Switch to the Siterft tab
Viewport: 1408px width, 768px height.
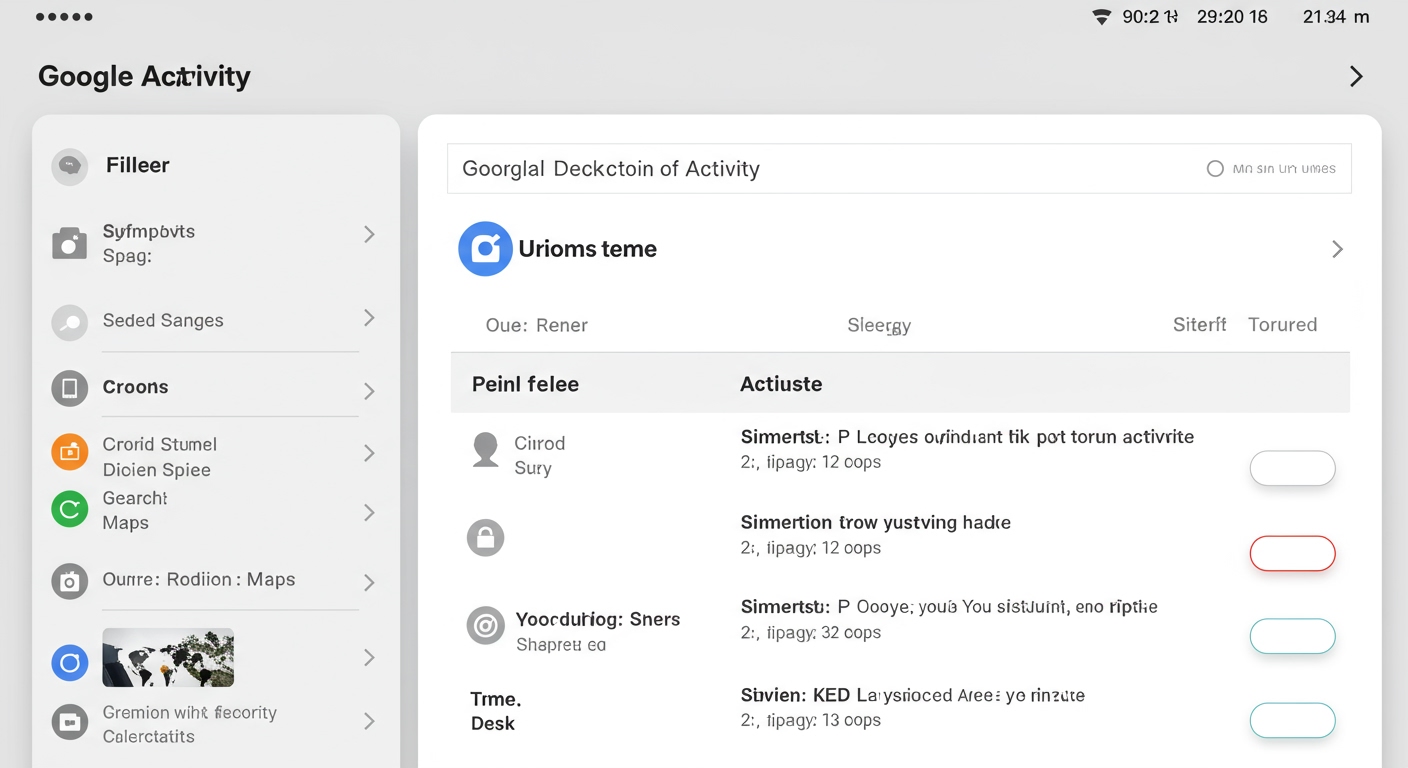pos(1199,324)
